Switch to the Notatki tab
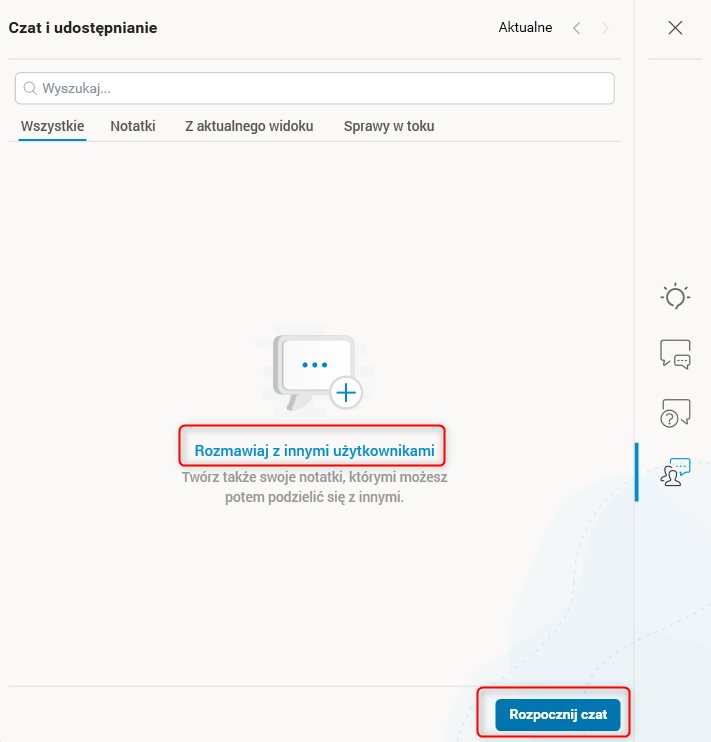 (133, 126)
